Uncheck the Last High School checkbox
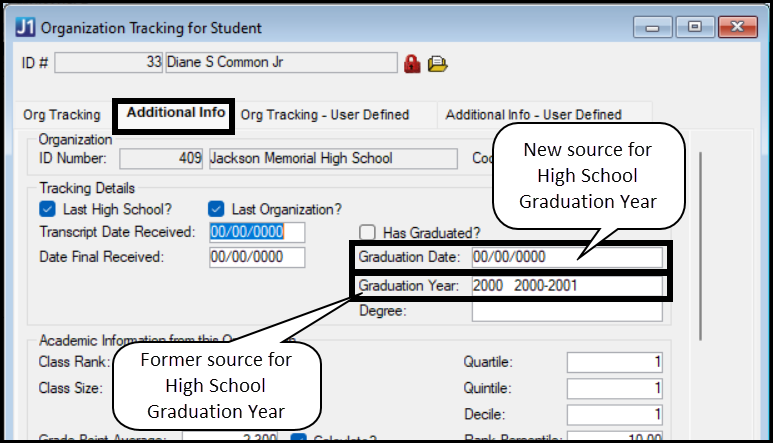Image resolution: width=773 pixels, height=443 pixels. click(x=47, y=209)
